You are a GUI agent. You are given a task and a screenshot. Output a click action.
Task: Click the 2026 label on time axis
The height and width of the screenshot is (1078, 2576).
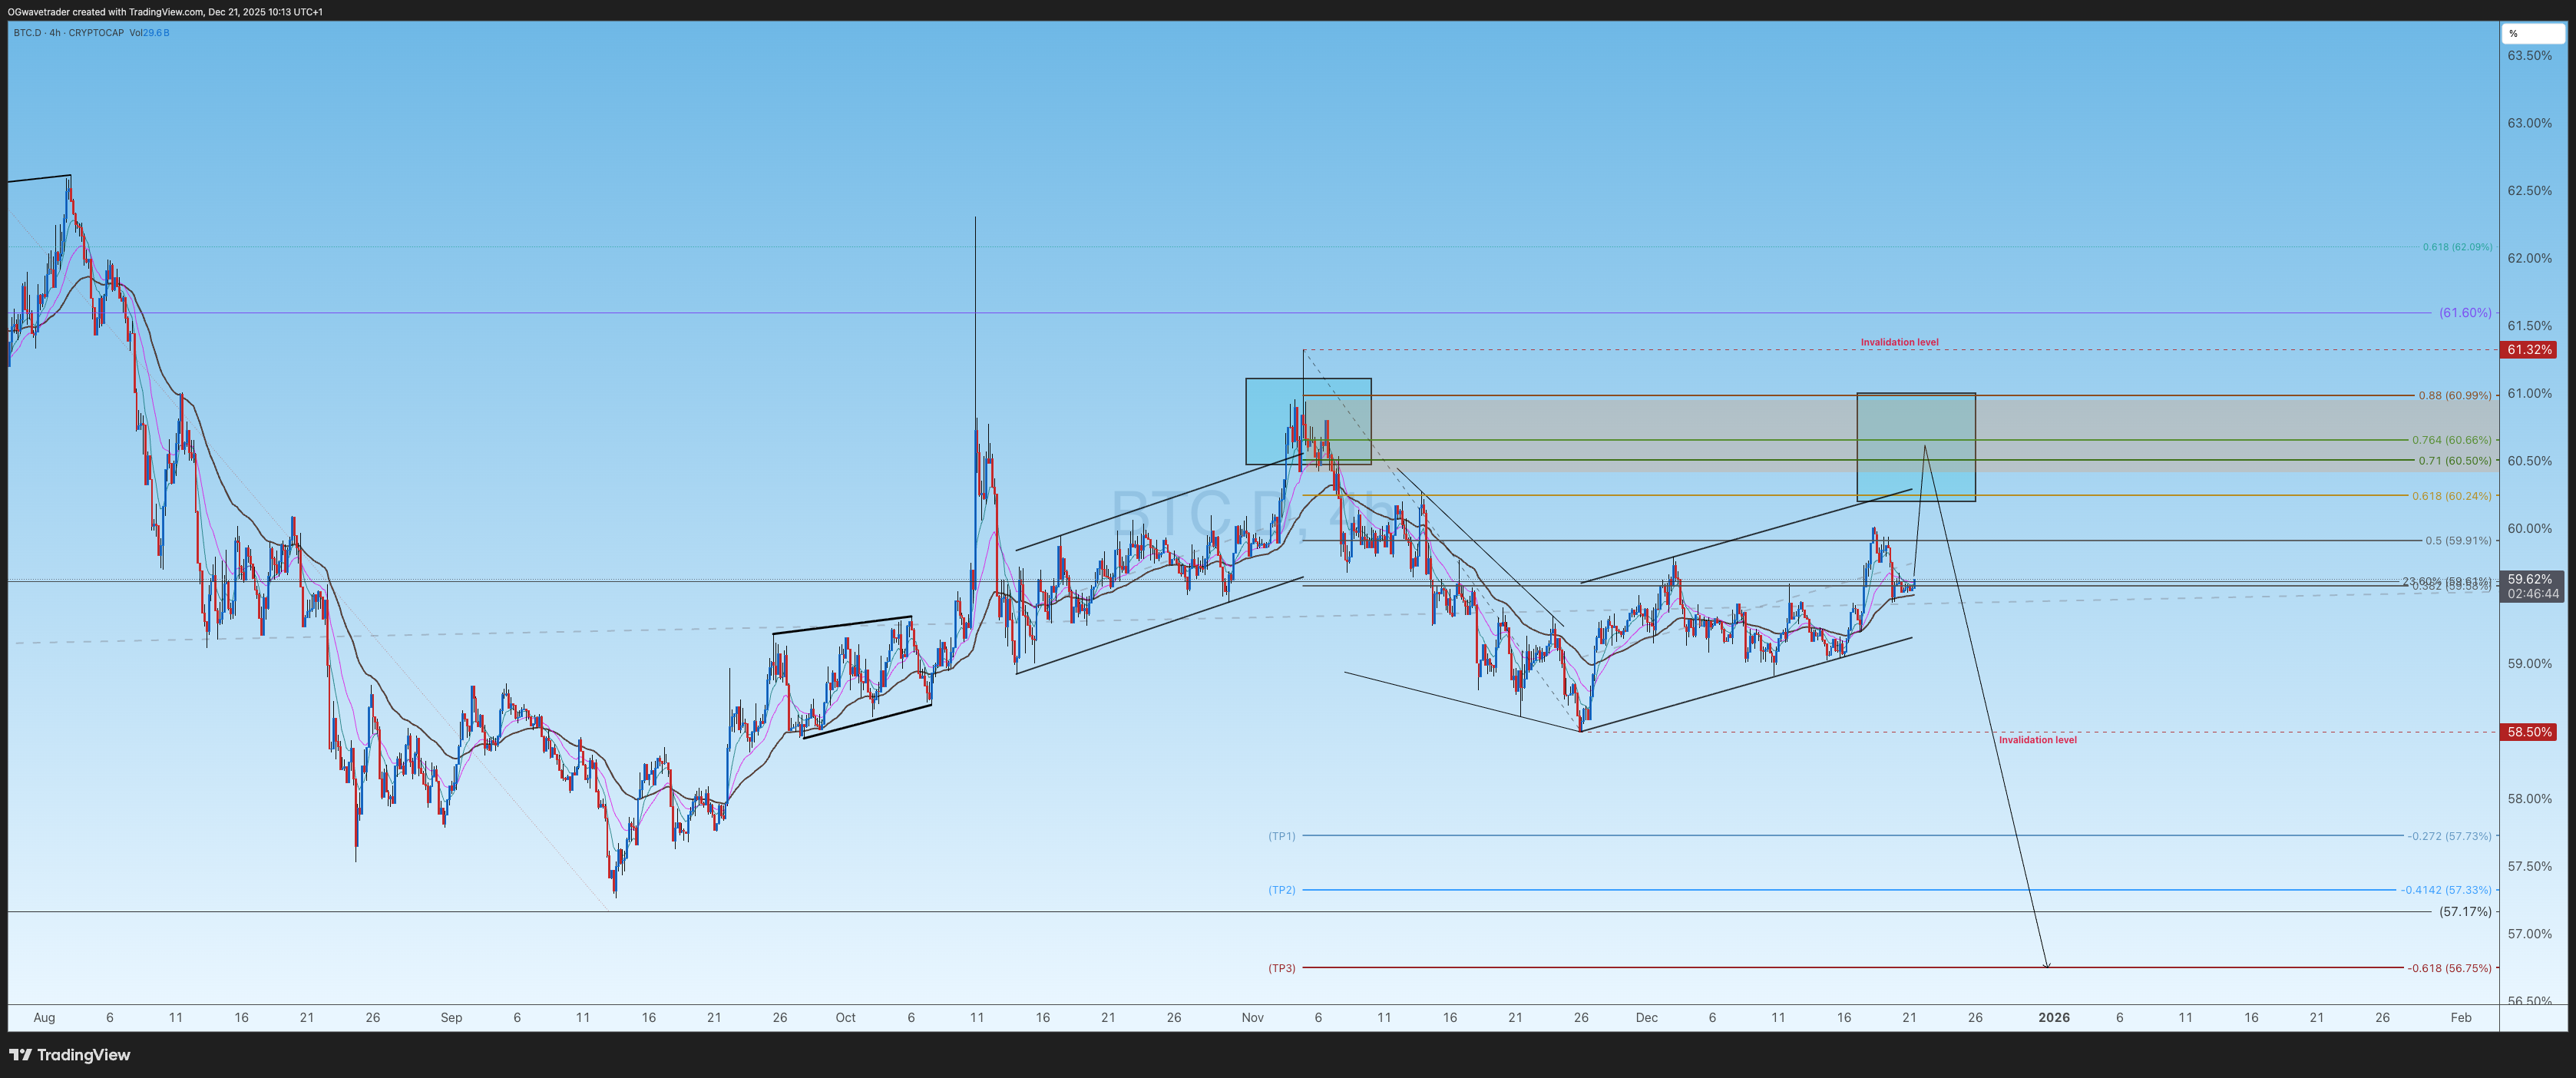(x=2054, y=1017)
